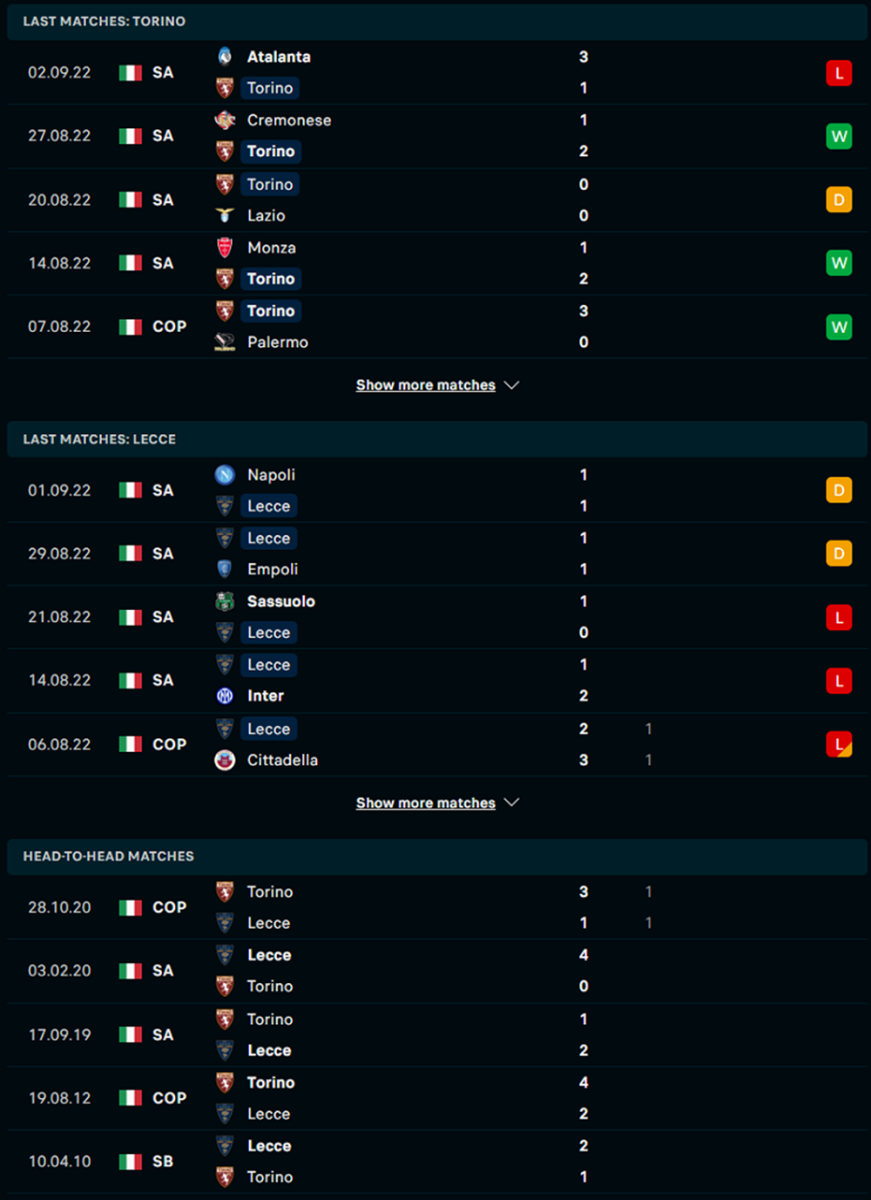Click the green W badge for Cremonese match

pyautogui.click(x=838, y=136)
